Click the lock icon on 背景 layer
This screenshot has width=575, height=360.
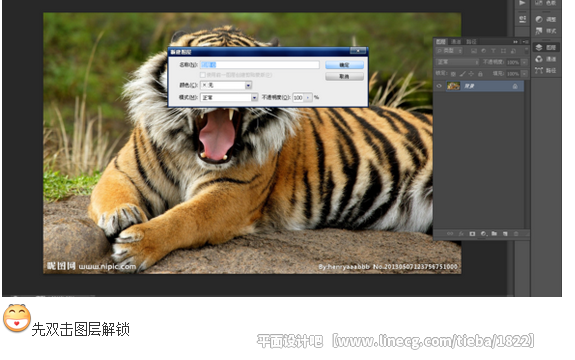(515, 86)
